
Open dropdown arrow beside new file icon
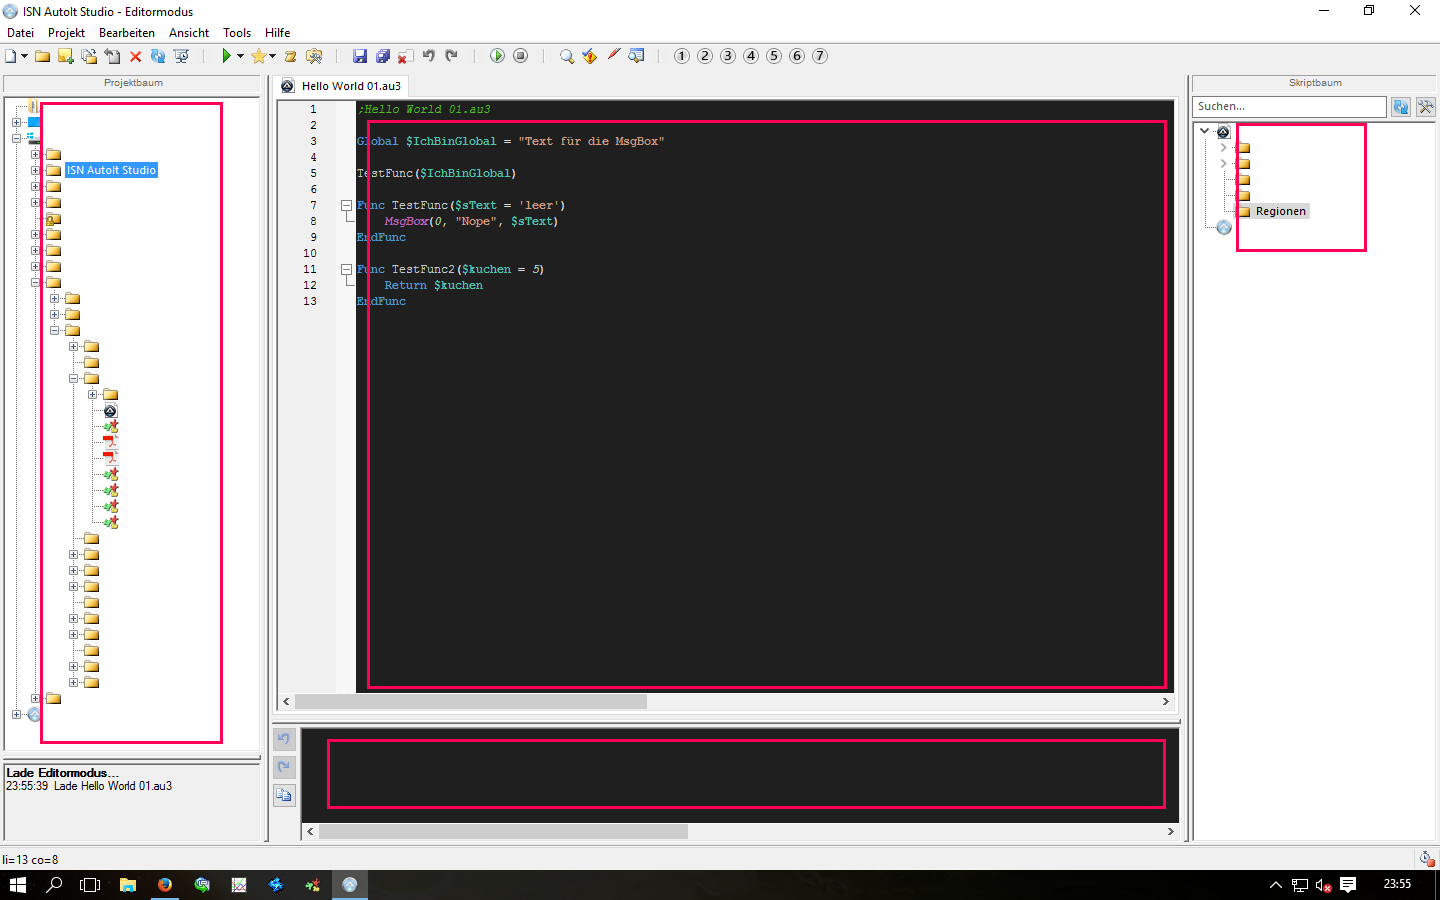click(x=24, y=56)
